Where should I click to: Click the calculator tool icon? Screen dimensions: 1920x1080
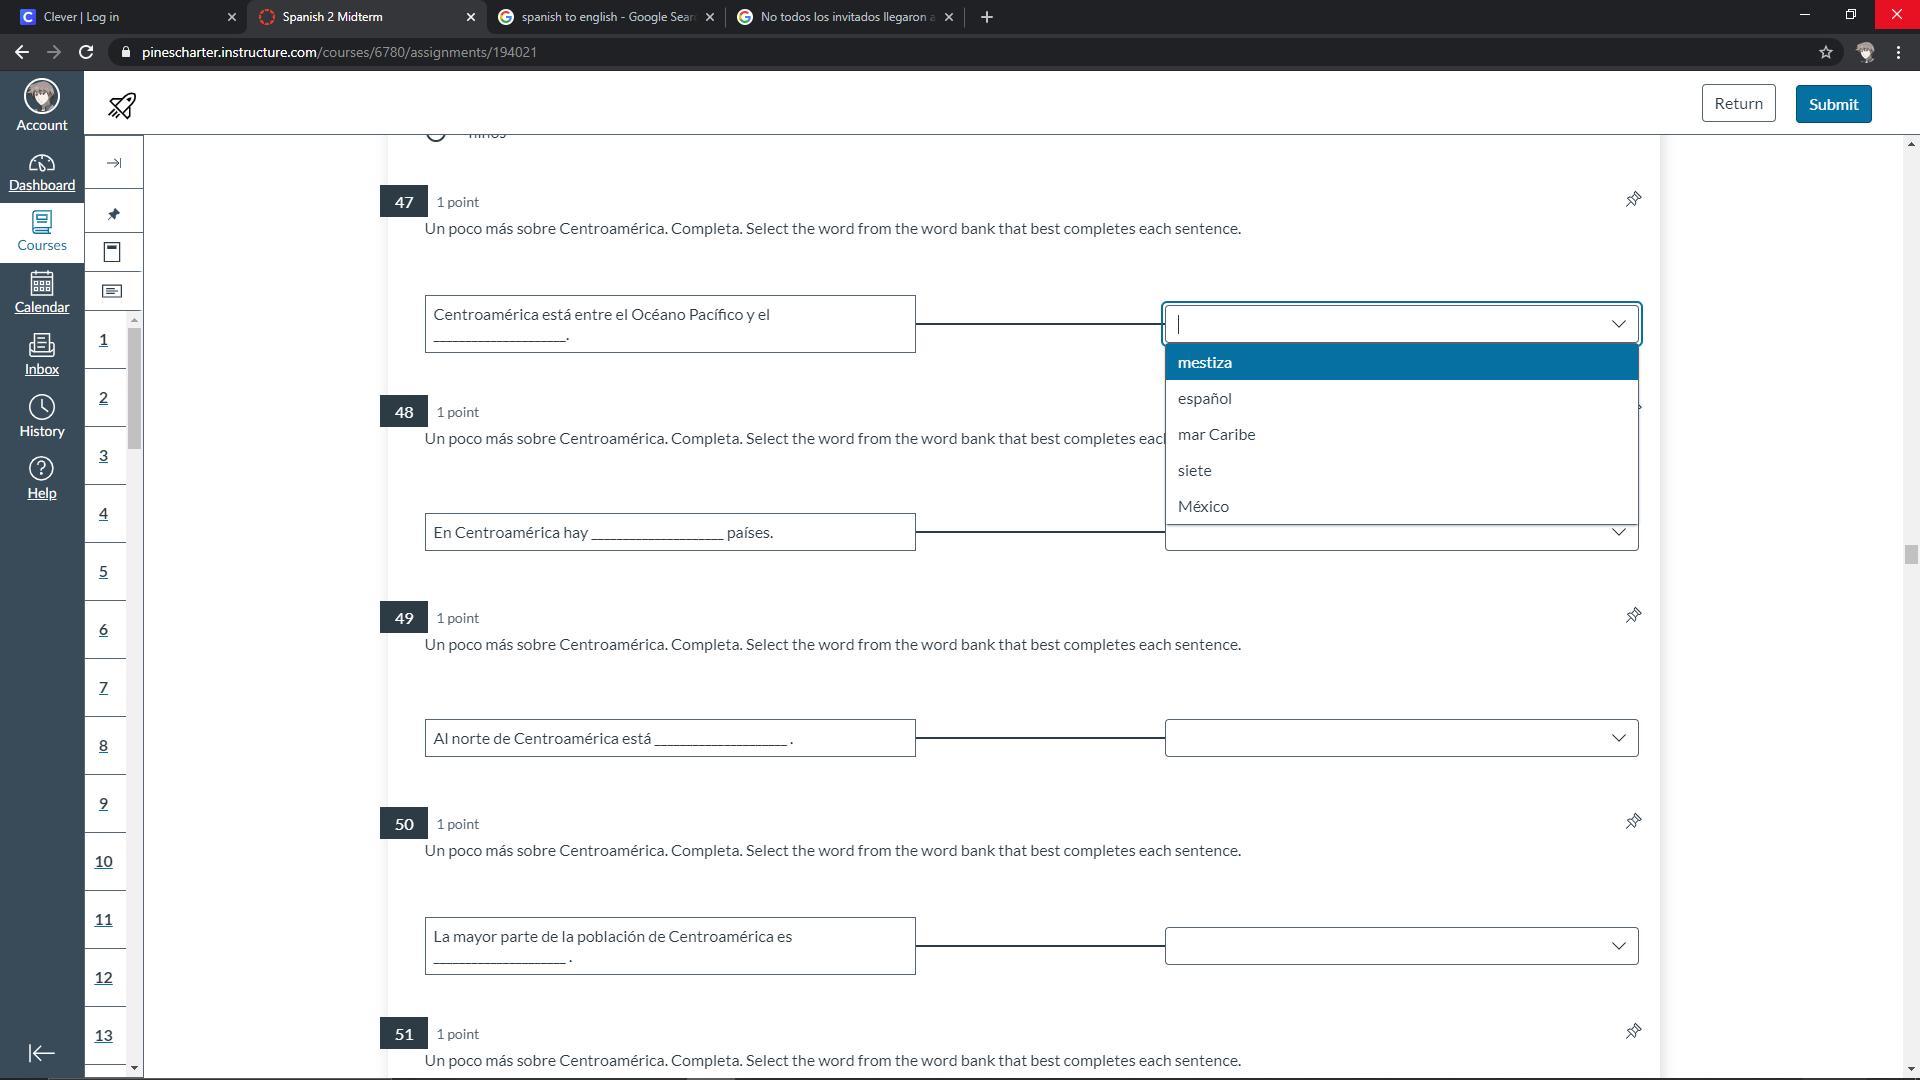pos(112,252)
